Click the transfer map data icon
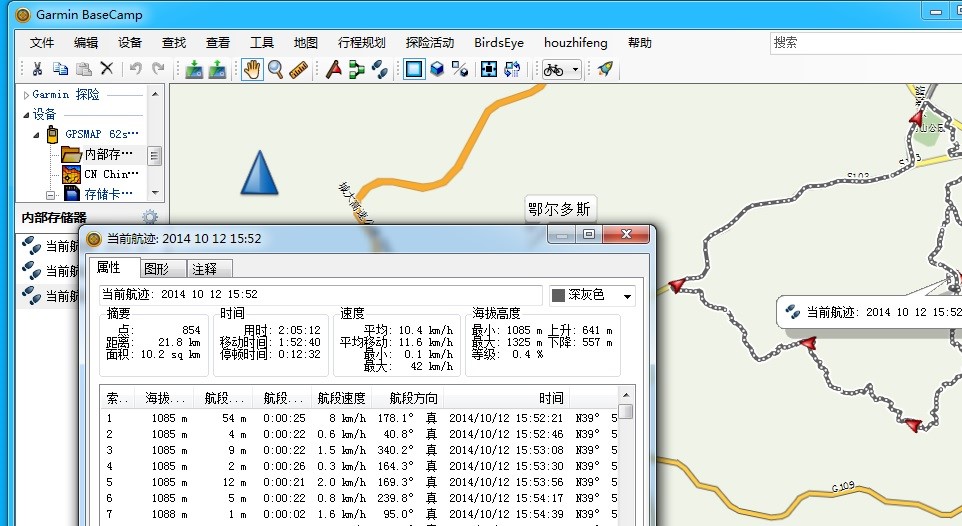The image size is (962, 526). tap(512, 69)
